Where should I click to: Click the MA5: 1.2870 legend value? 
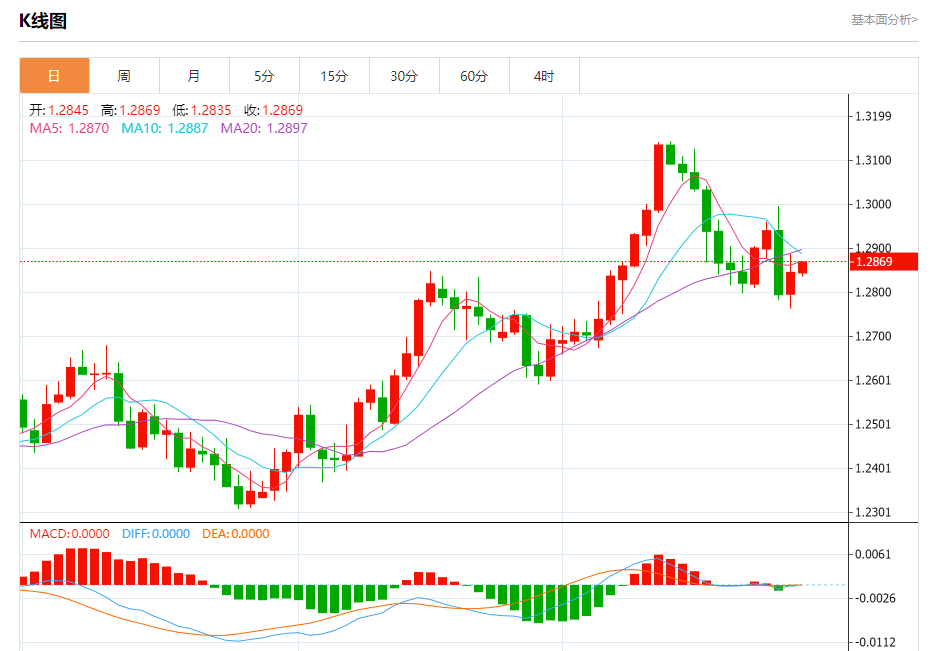(69, 128)
